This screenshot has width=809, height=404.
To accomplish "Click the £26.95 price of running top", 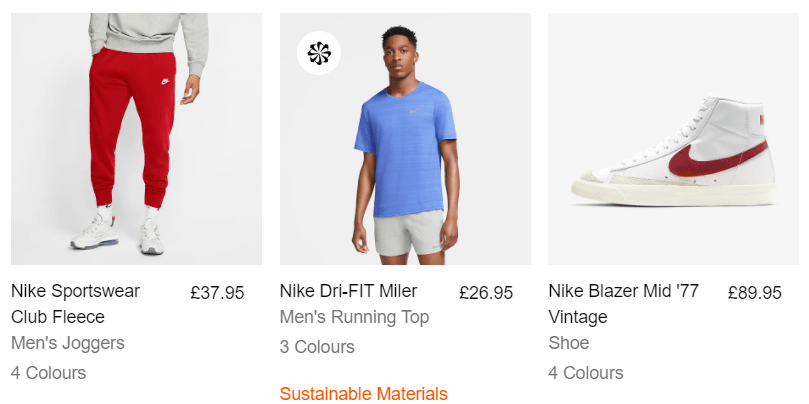I will [486, 293].
